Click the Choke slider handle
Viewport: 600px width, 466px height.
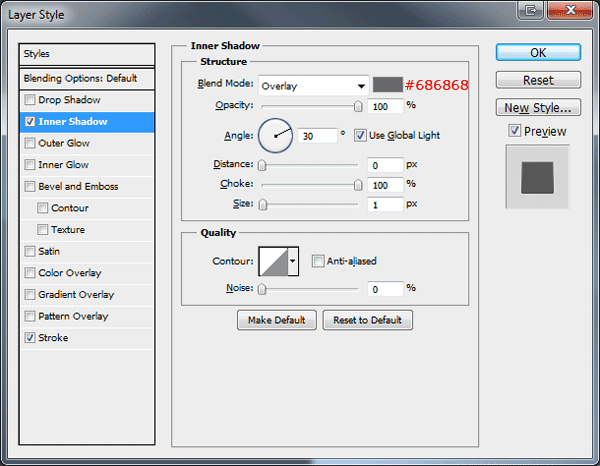tap(358, 185)
